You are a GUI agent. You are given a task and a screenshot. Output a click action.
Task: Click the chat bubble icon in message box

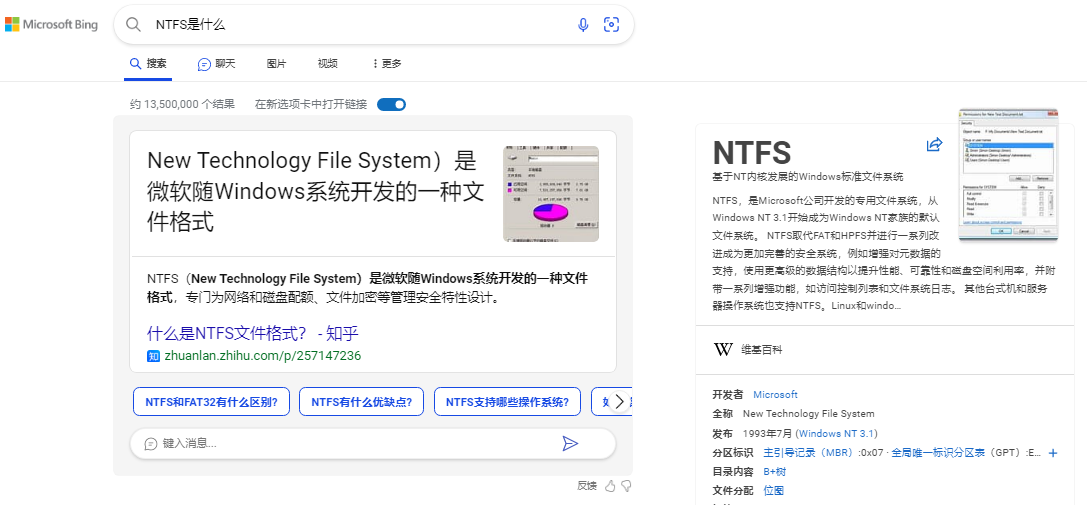click(150, 444)
